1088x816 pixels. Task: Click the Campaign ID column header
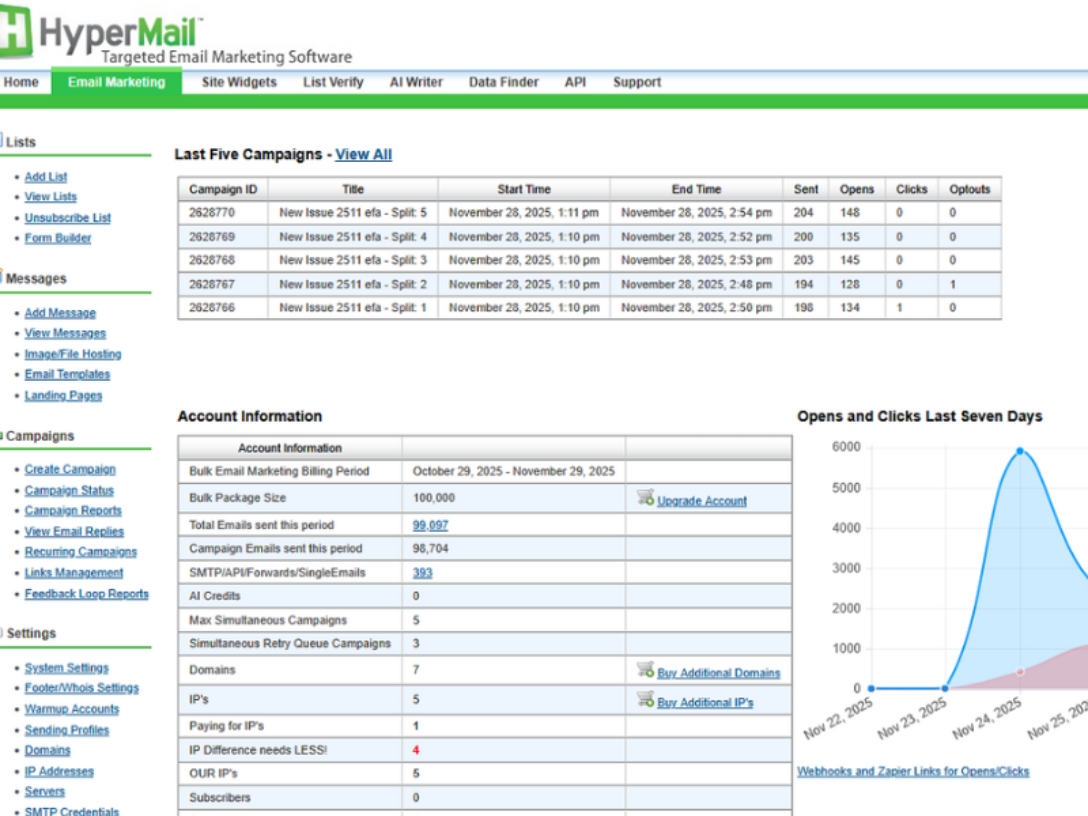[223, 189]
